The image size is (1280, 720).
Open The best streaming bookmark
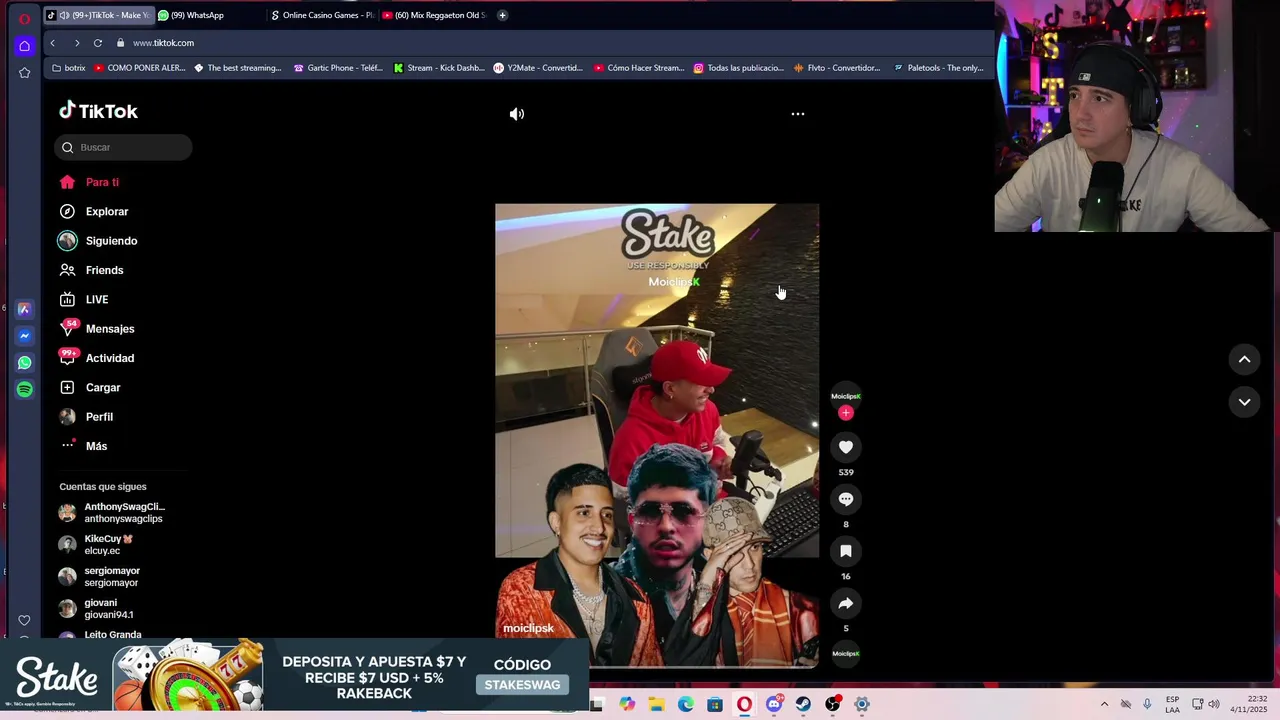(238, 68)
